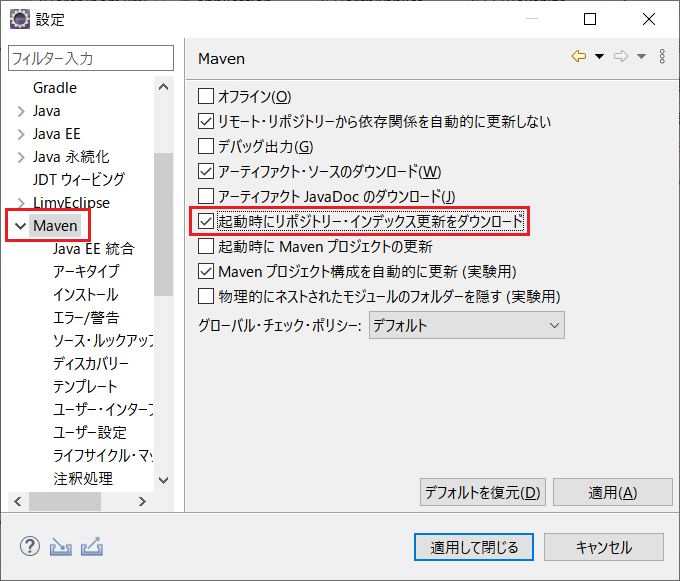Open the グローバル・チェック・ポリシー dropdown
Screen dimensions: 680x581
click(x=467, y=325)
